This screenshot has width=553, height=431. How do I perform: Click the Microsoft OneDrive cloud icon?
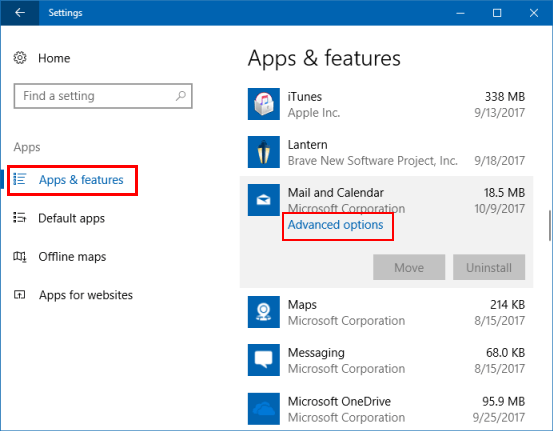[263, 409]
